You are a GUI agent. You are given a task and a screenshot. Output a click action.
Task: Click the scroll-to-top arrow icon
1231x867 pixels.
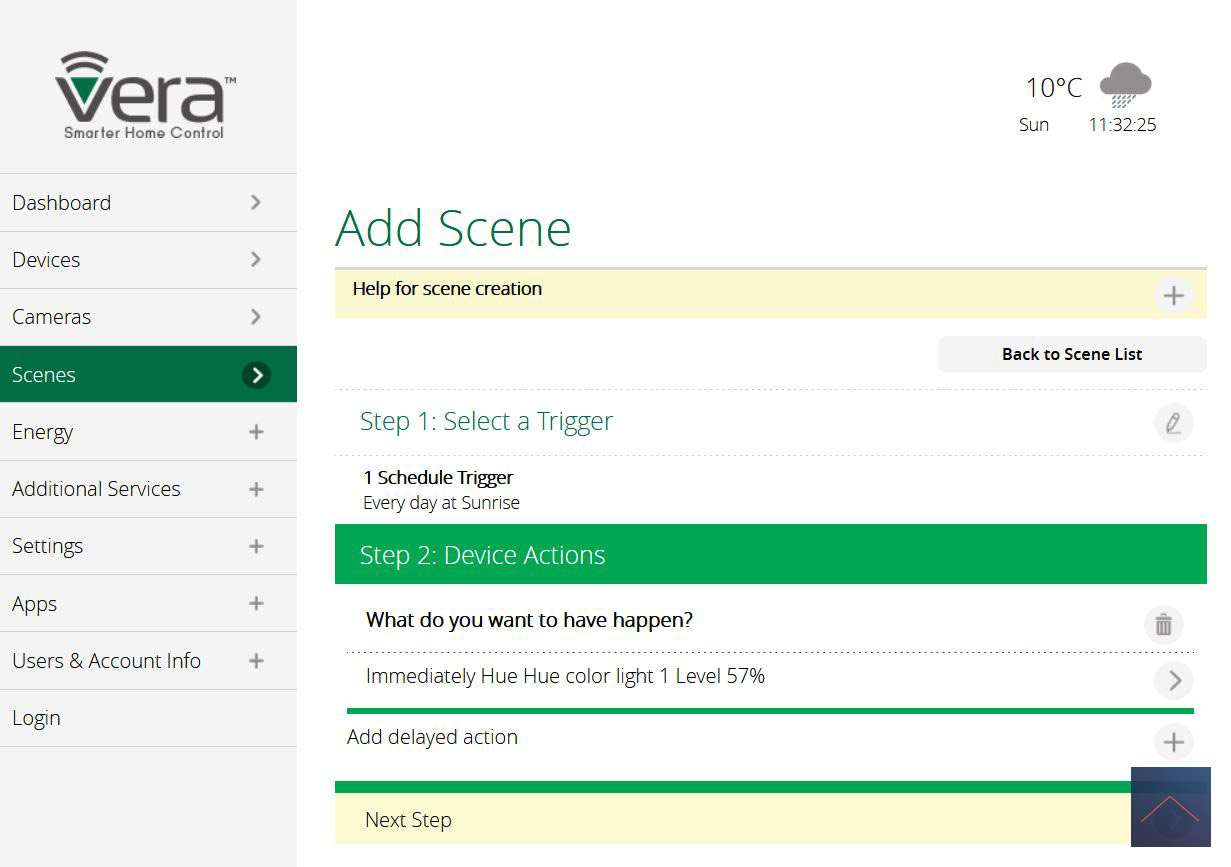coord(1169,807)
